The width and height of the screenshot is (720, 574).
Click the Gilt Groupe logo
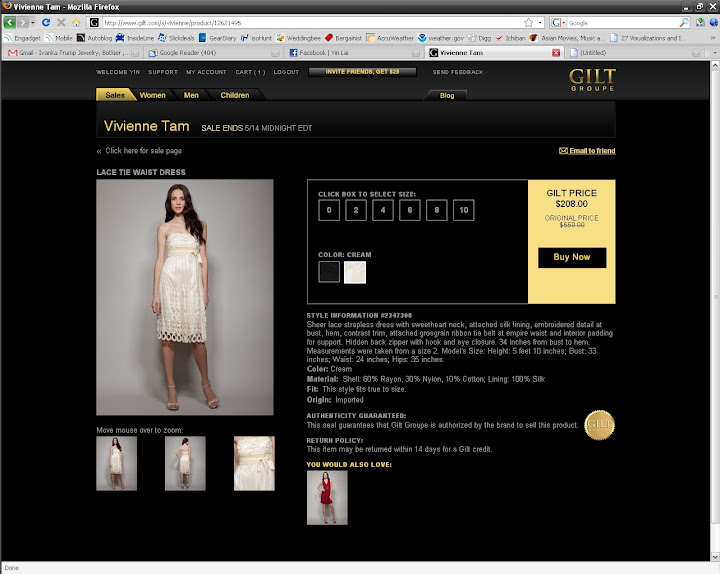click(592, 80)
